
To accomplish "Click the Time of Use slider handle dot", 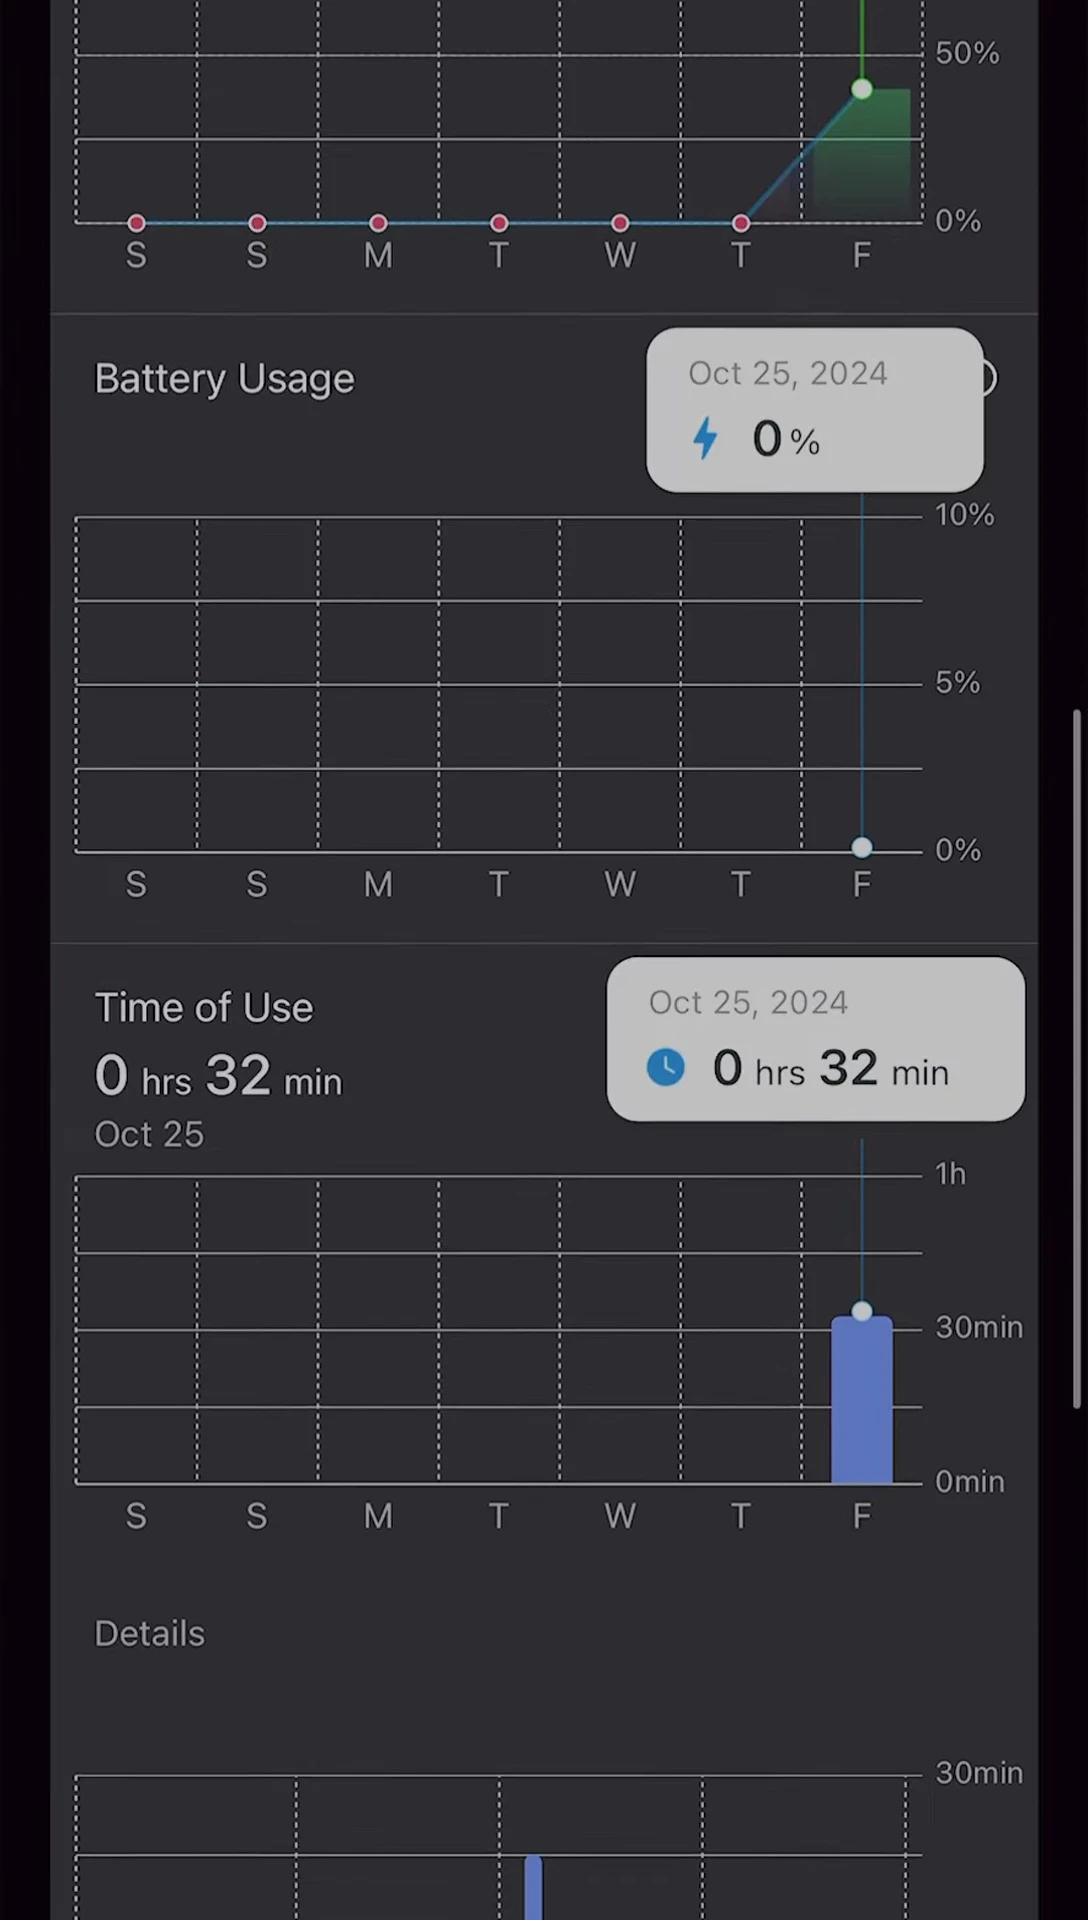I will 862,1311.
